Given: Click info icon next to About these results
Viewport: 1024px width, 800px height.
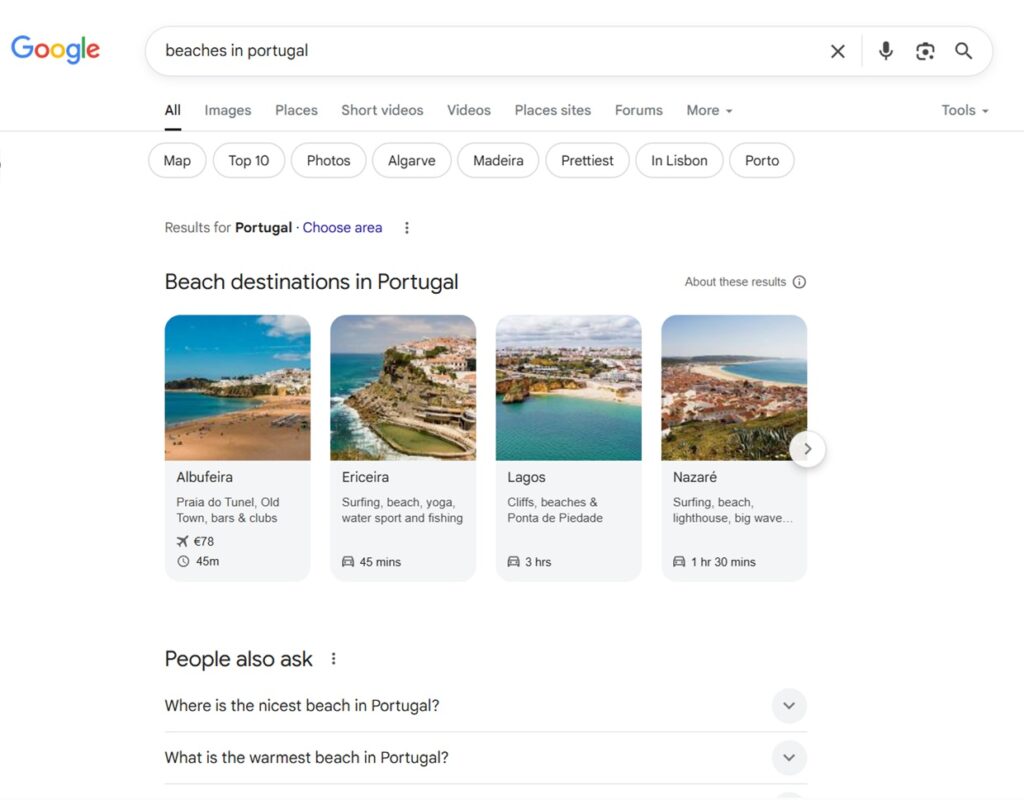Looking at the screenshot, I should (799, 282).
